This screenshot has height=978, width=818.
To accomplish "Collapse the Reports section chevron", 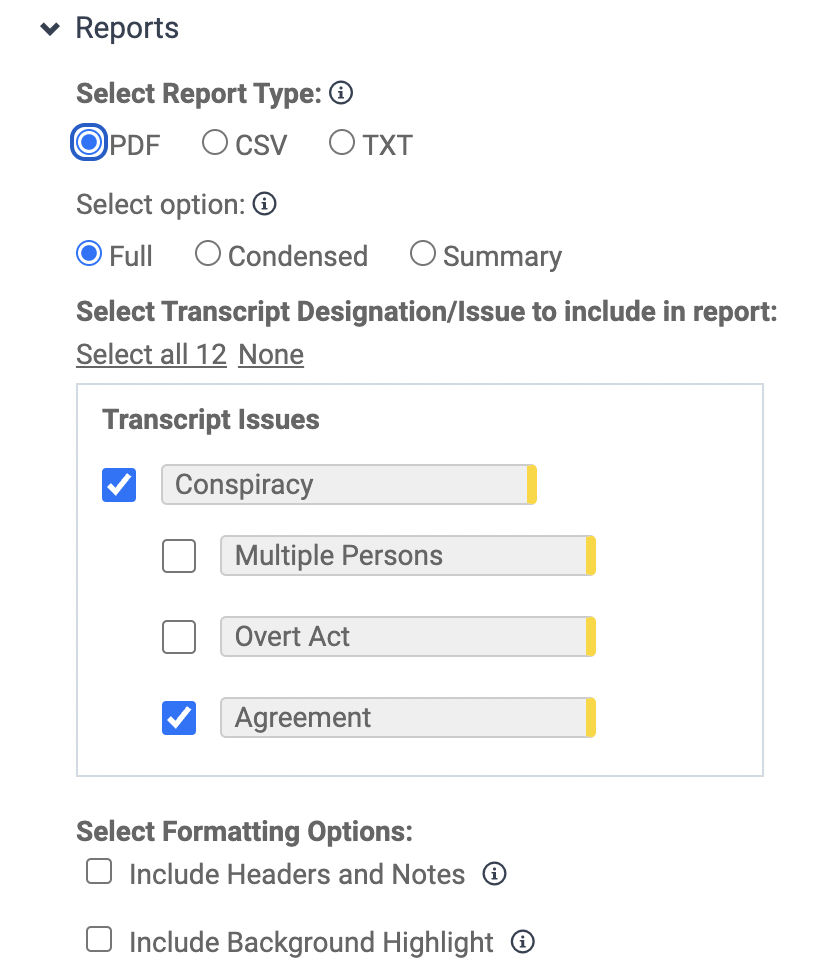I will point(50,29).
